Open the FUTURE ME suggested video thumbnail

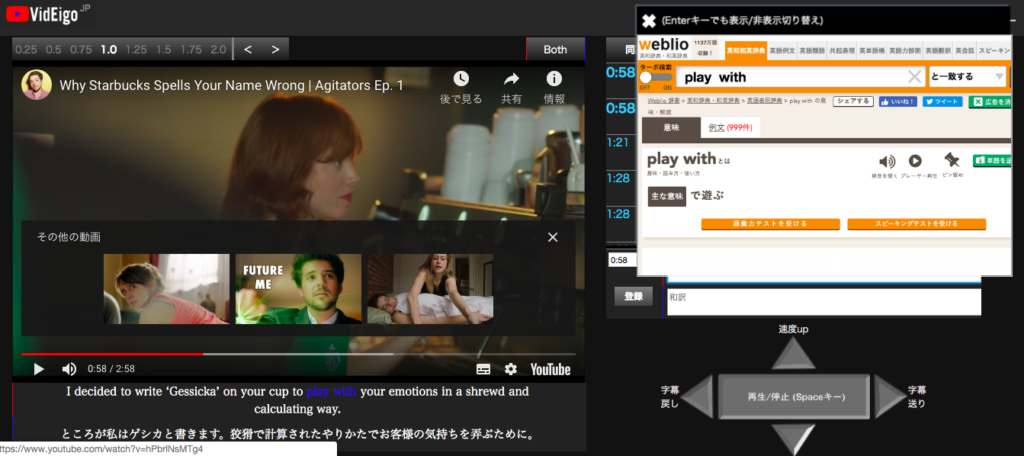[298, 289]
